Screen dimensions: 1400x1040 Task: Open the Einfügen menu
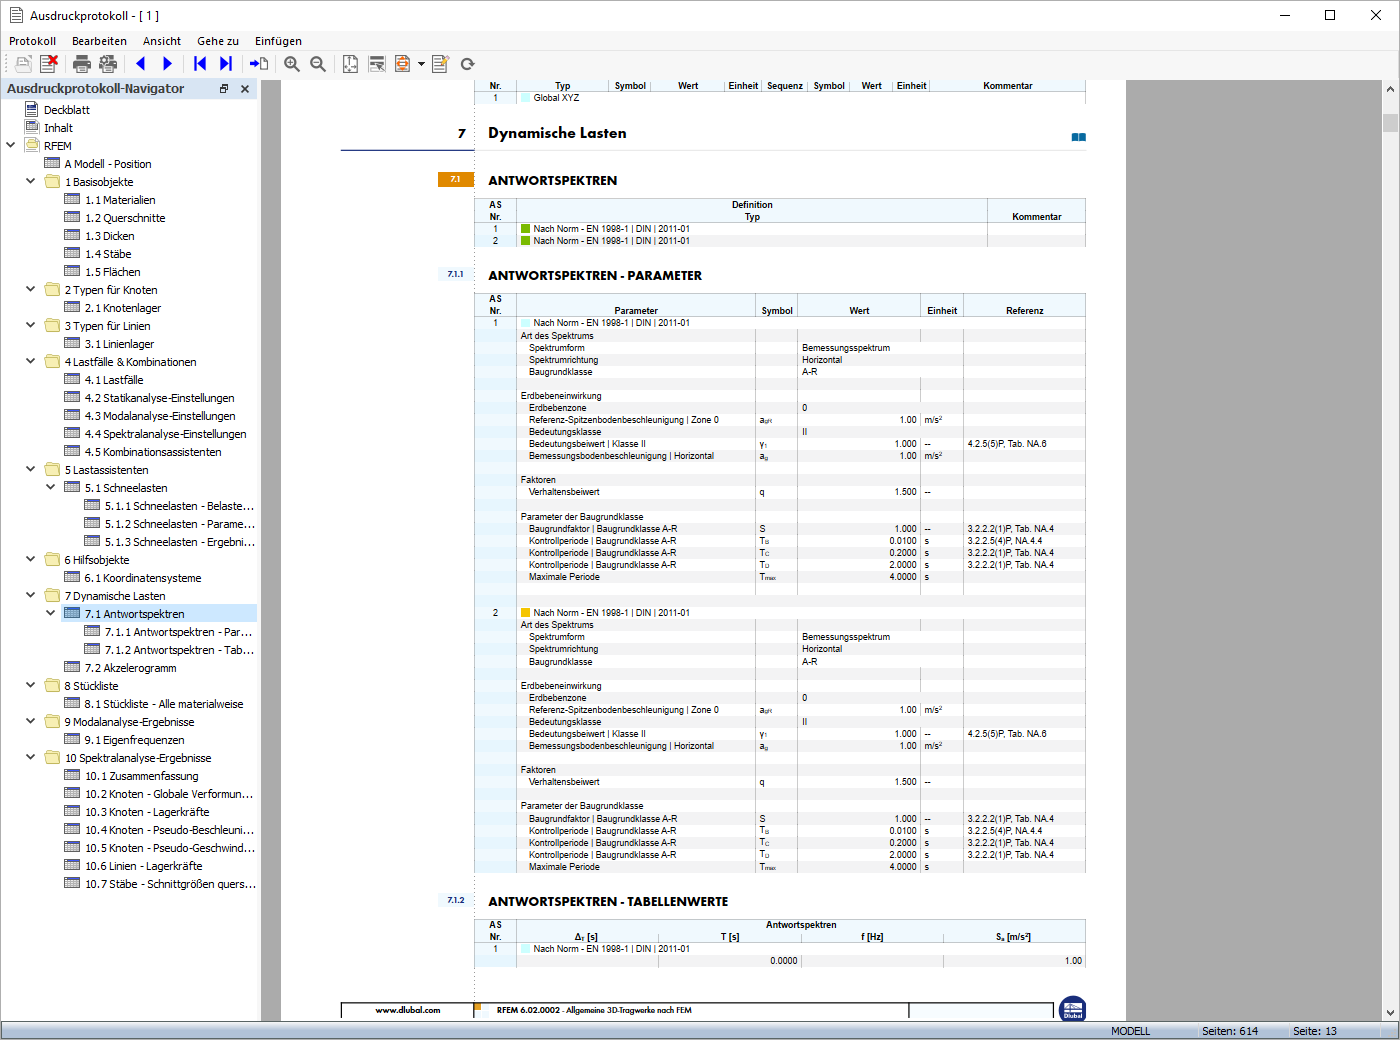278,41
